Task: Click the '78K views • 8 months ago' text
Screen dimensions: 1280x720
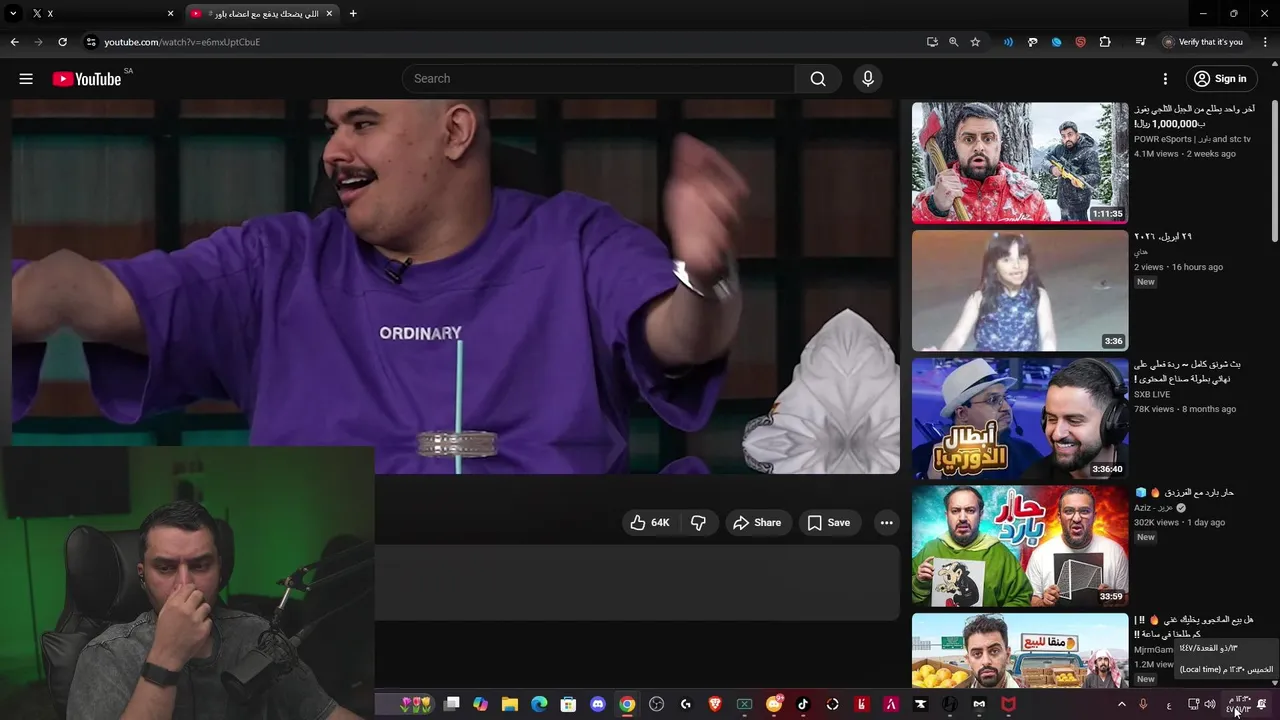Action: [1185, 409]
